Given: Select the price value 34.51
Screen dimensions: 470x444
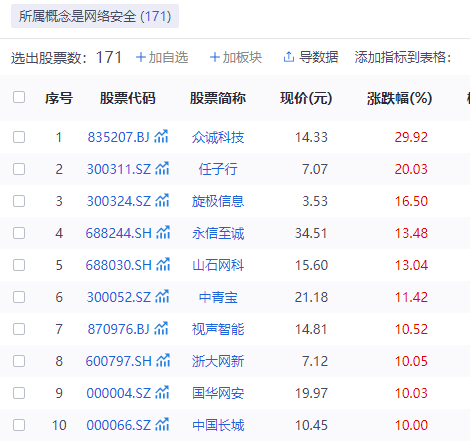Looking at the screenshot, I should [311, 233].
